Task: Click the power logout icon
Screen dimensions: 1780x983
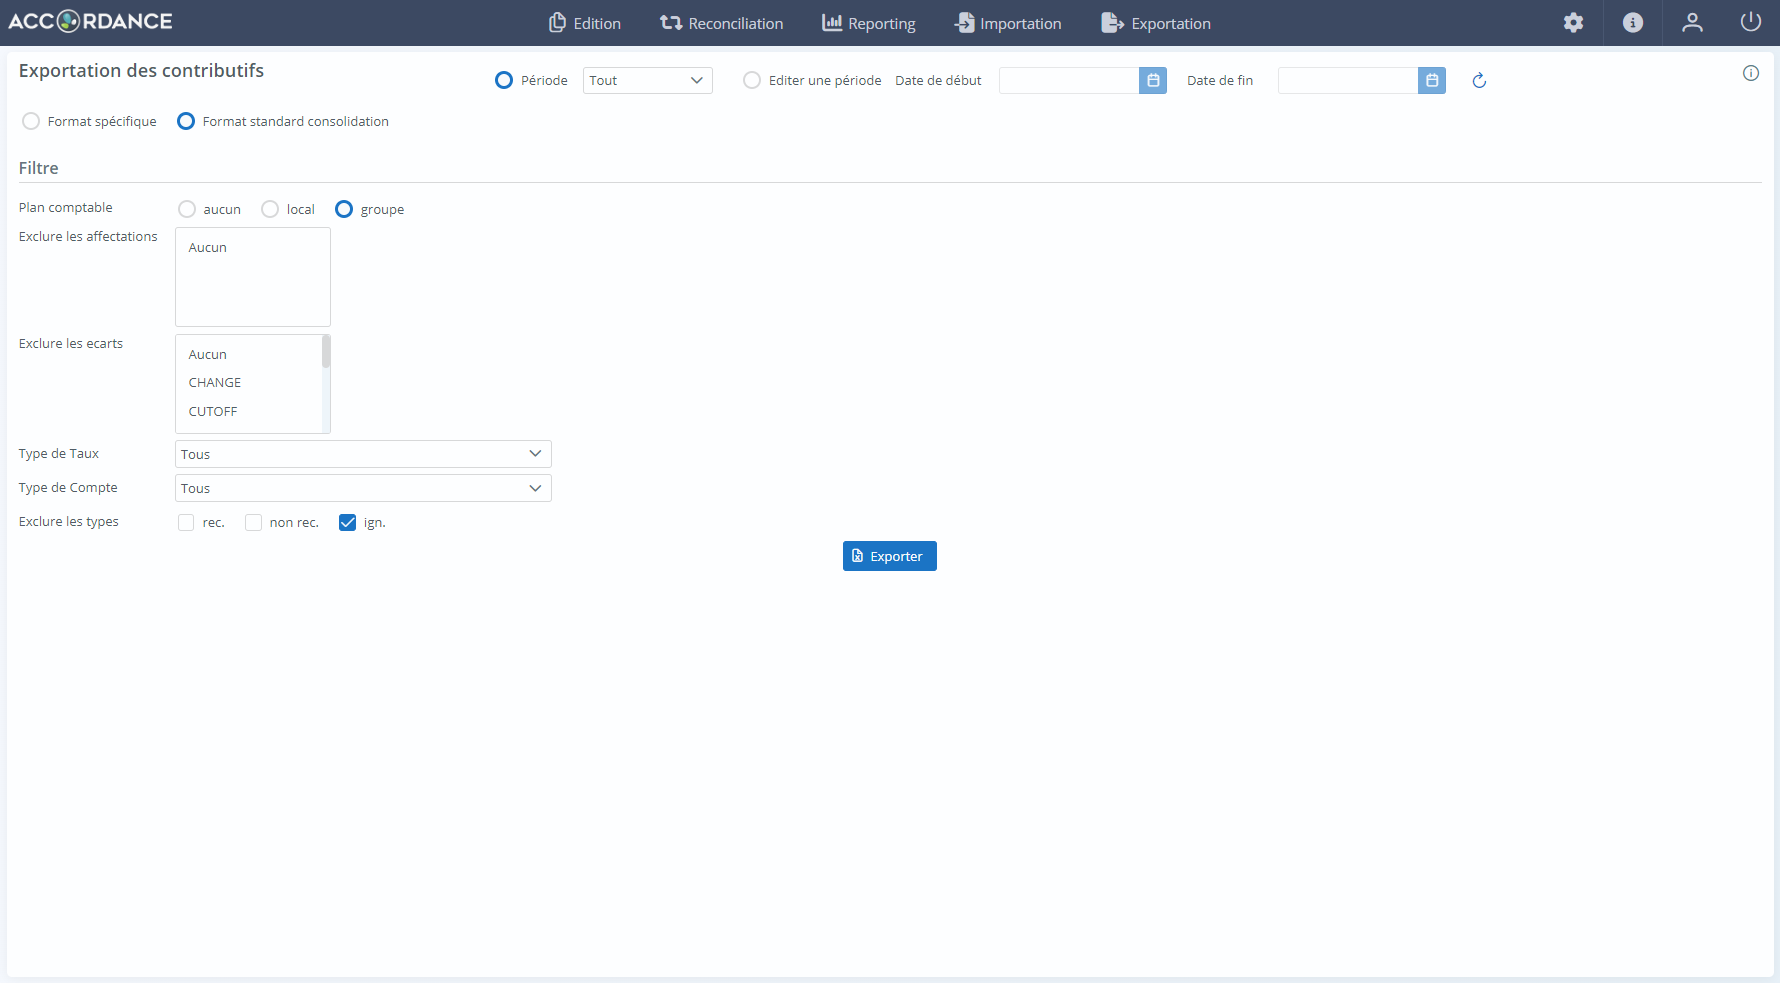Action: pyautogui.click(x=1751, y=22)
